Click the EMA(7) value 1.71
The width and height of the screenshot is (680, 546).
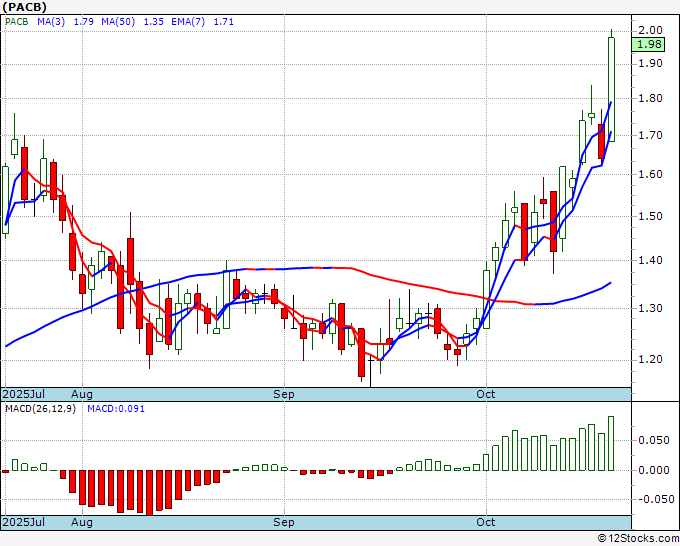click(x=224, y=22)
